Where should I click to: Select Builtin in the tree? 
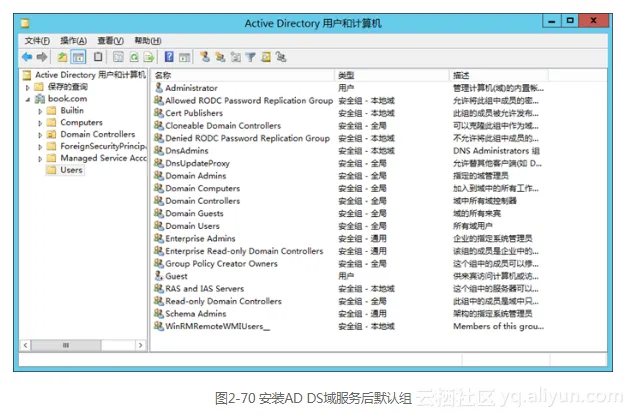click(72, 110)
